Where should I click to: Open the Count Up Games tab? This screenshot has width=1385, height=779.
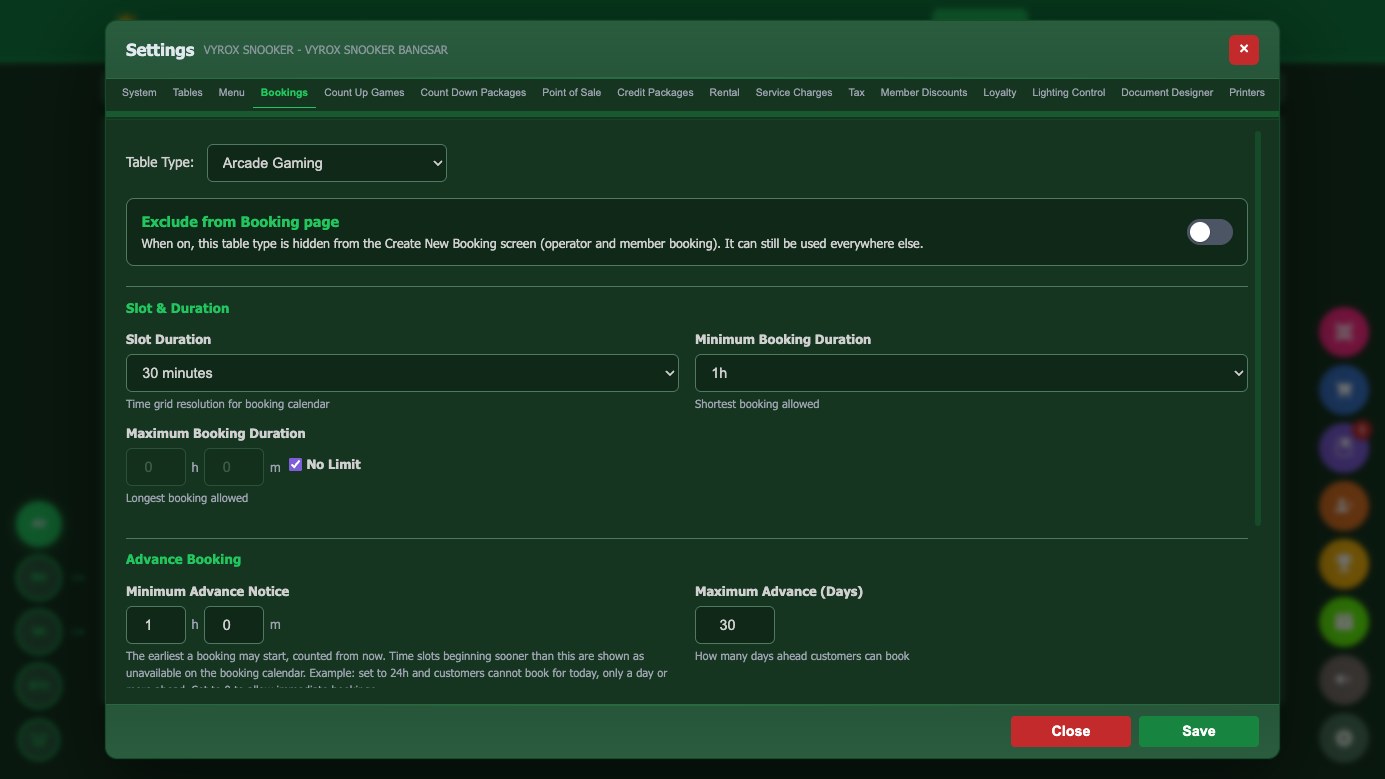pos(364,92)
